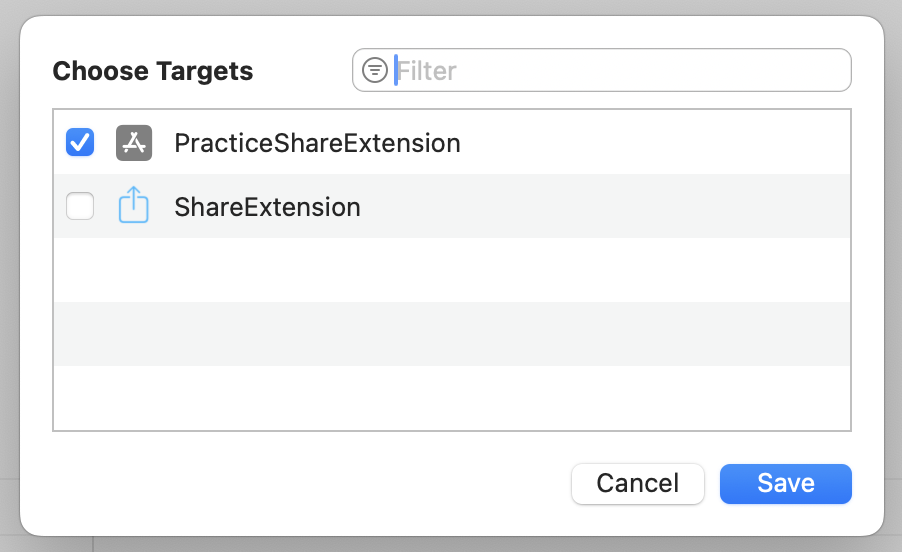Select the ShareExtension target name
The height and width of the screenshot is (552, 902).
coord(267,207)
